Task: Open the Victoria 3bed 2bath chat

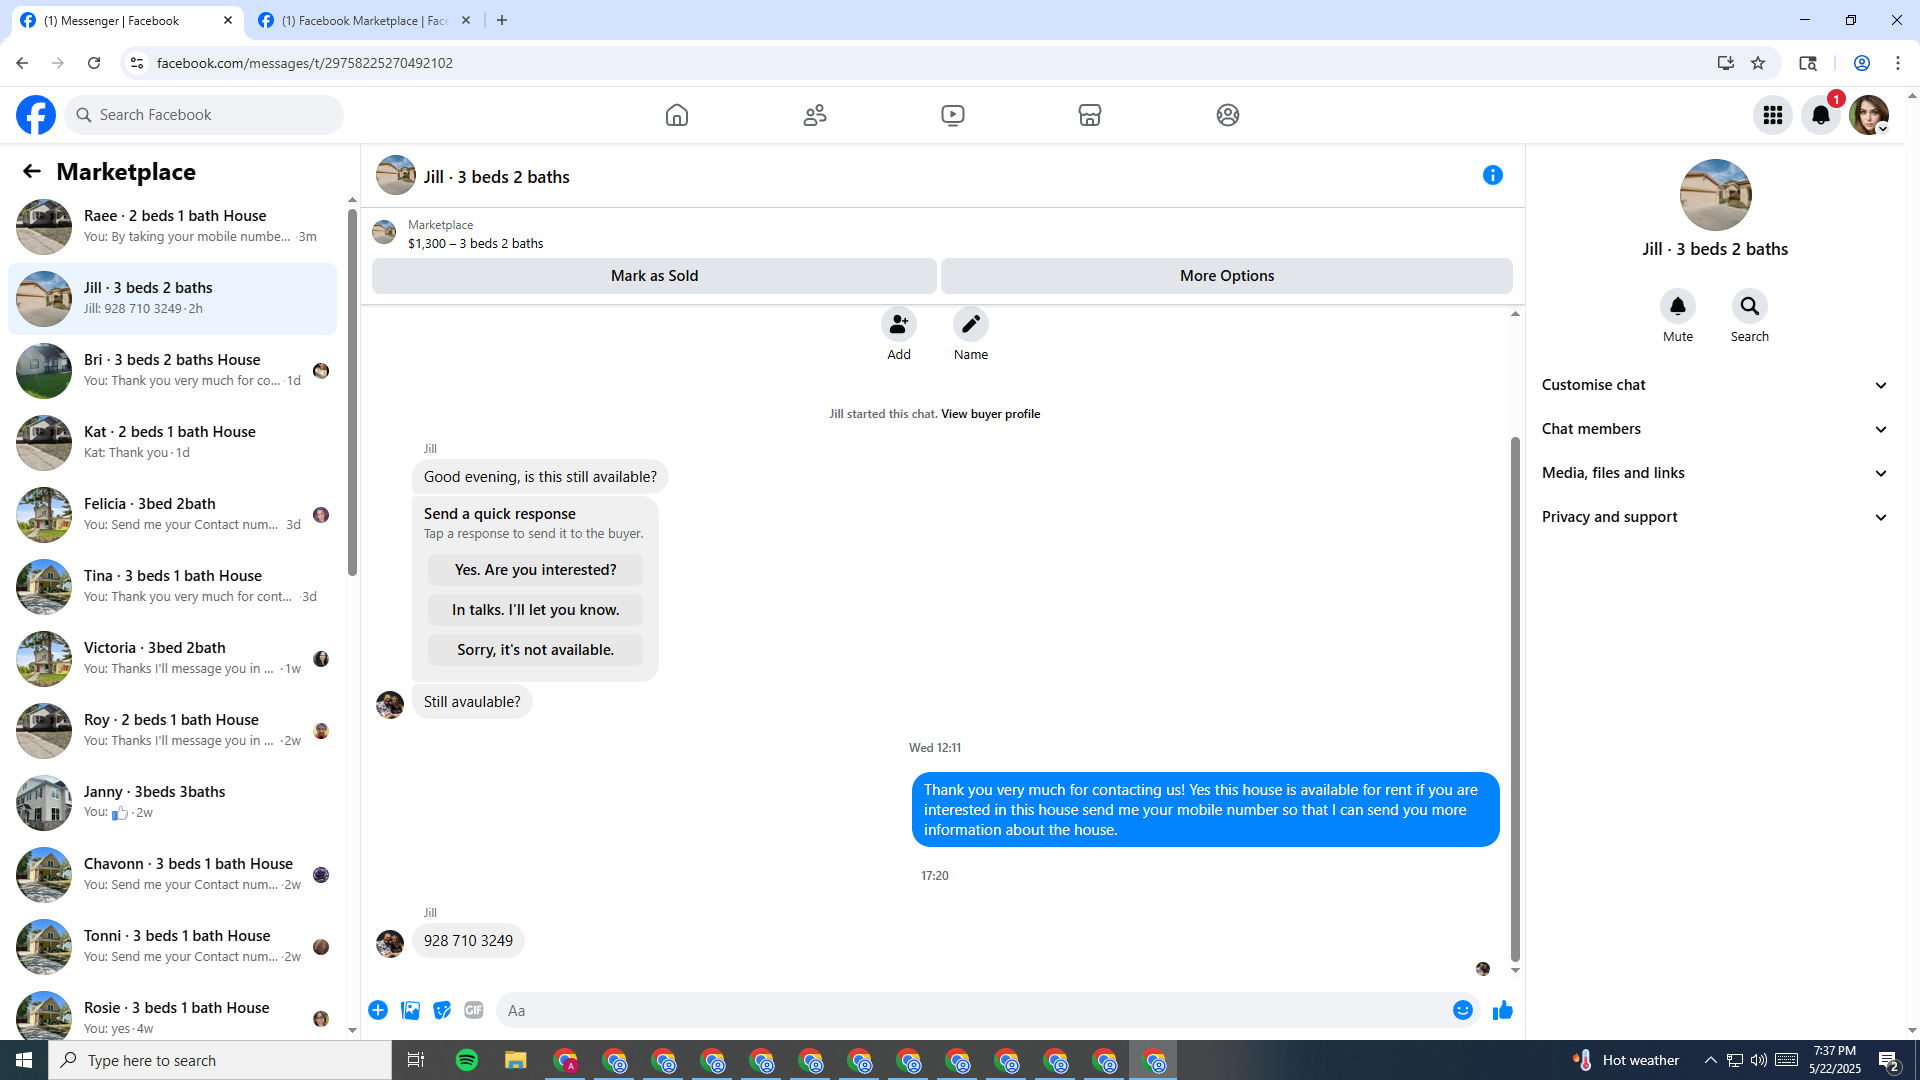Action: point(172,658)
